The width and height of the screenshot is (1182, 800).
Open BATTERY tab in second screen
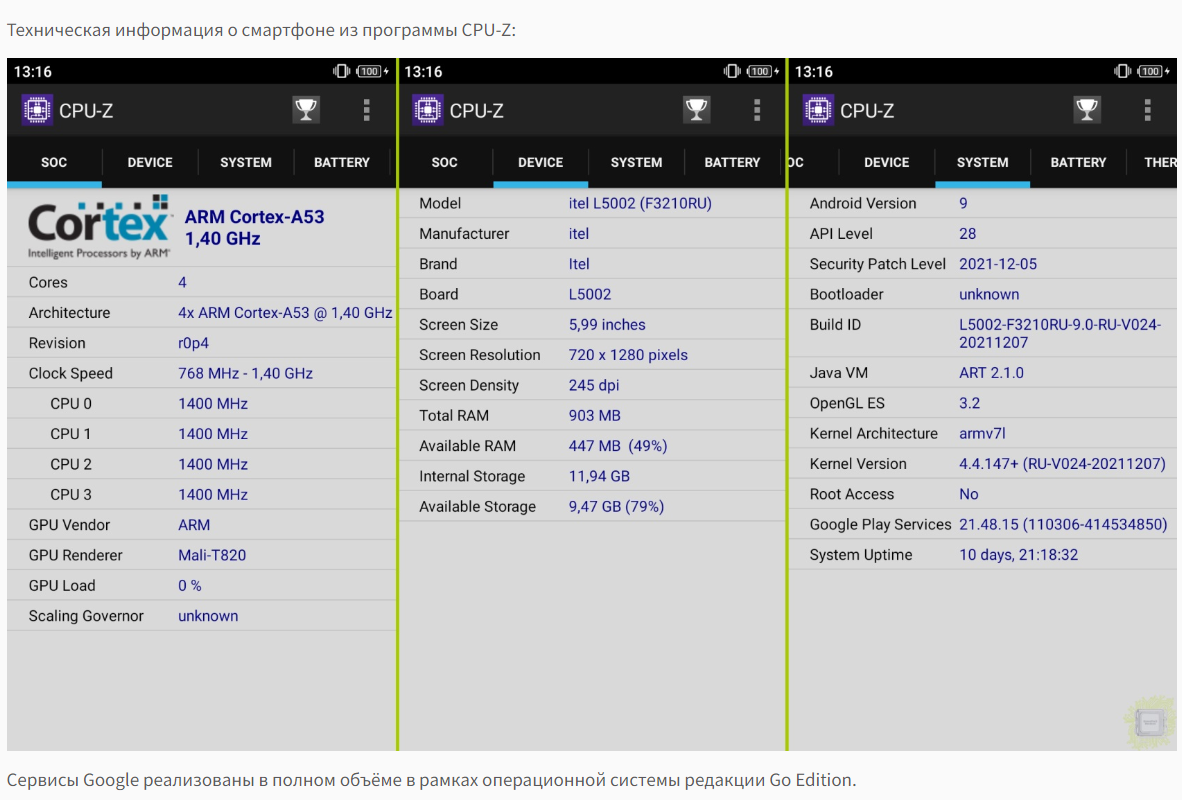pos(732,162)
